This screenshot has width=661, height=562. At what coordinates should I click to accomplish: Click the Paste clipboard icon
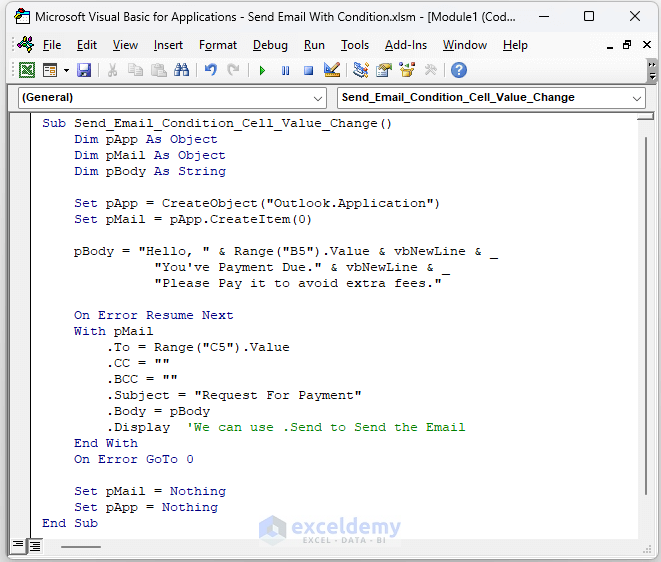[159, 70]
